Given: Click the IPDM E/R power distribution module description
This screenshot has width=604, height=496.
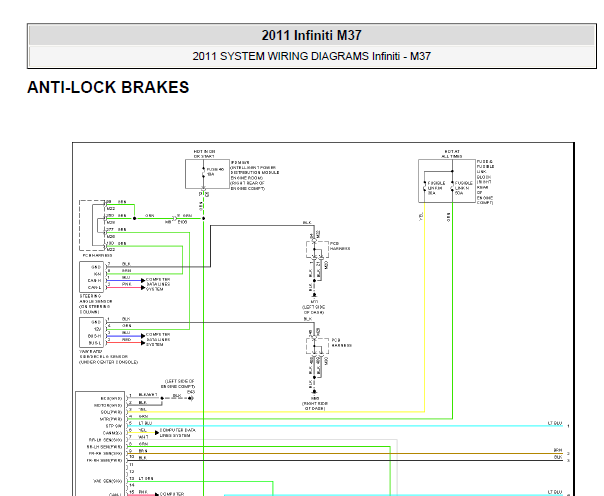Looking at the screenshot, I should coord(254,175).
